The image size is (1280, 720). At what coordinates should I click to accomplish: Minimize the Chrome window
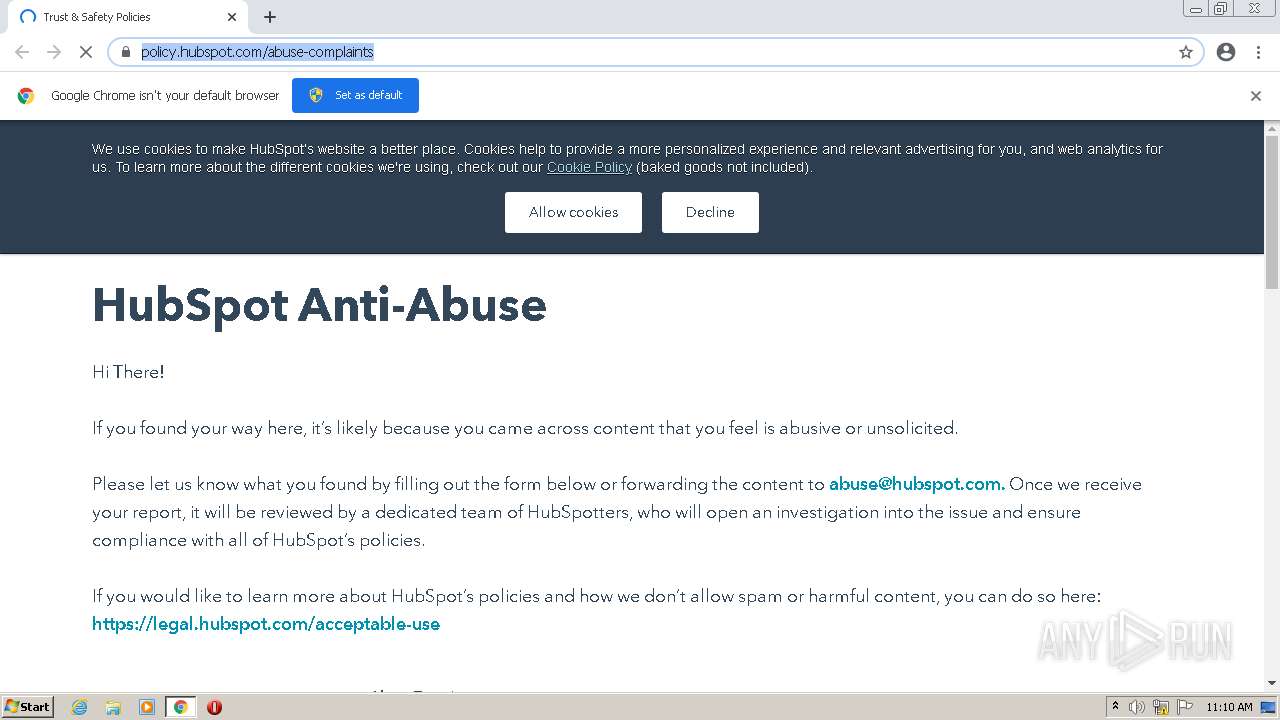(x=1196, y=9)
